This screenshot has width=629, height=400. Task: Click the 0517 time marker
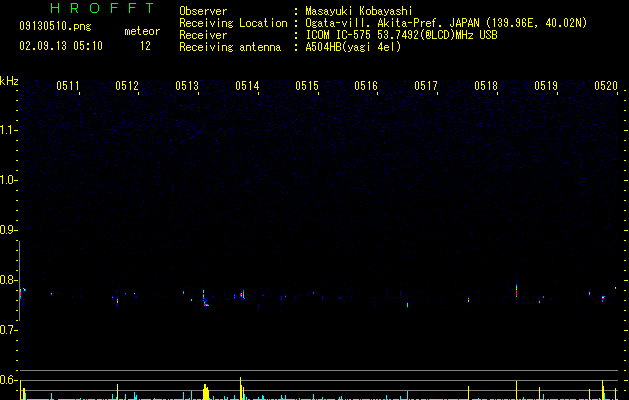tap(426, 85)
